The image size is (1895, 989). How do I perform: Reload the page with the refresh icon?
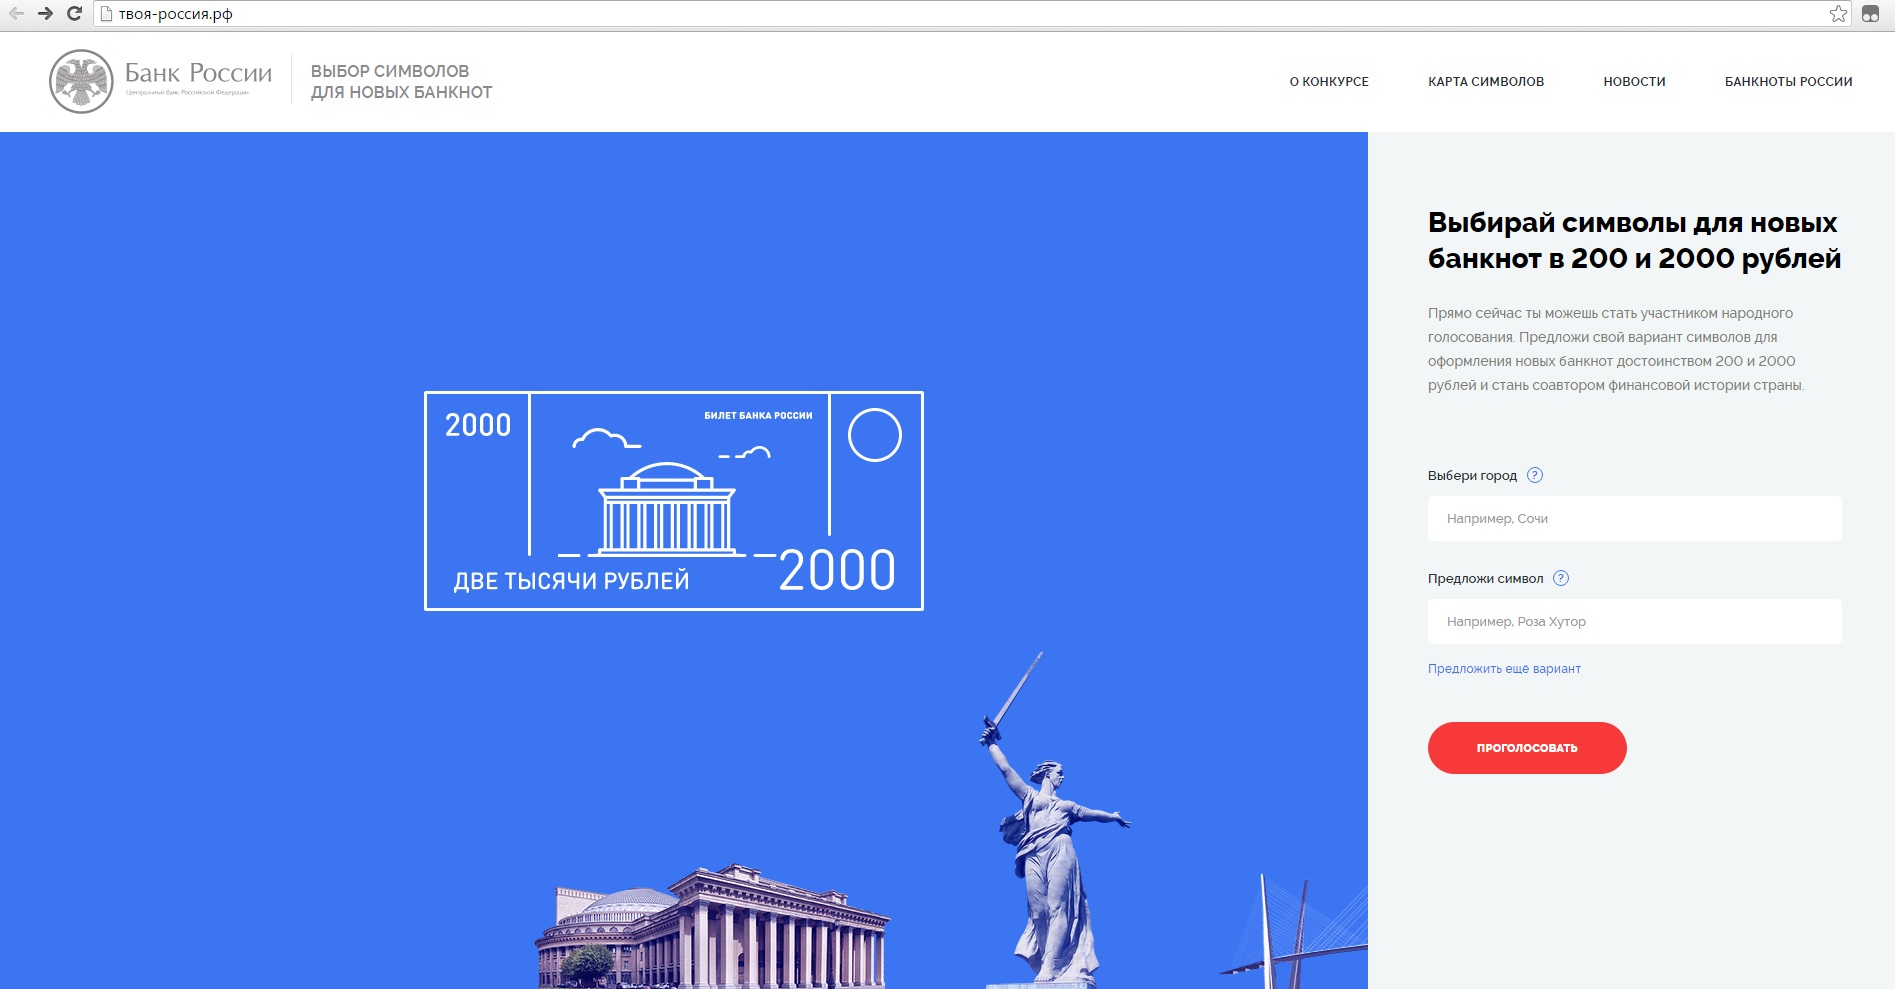[74, 14]
